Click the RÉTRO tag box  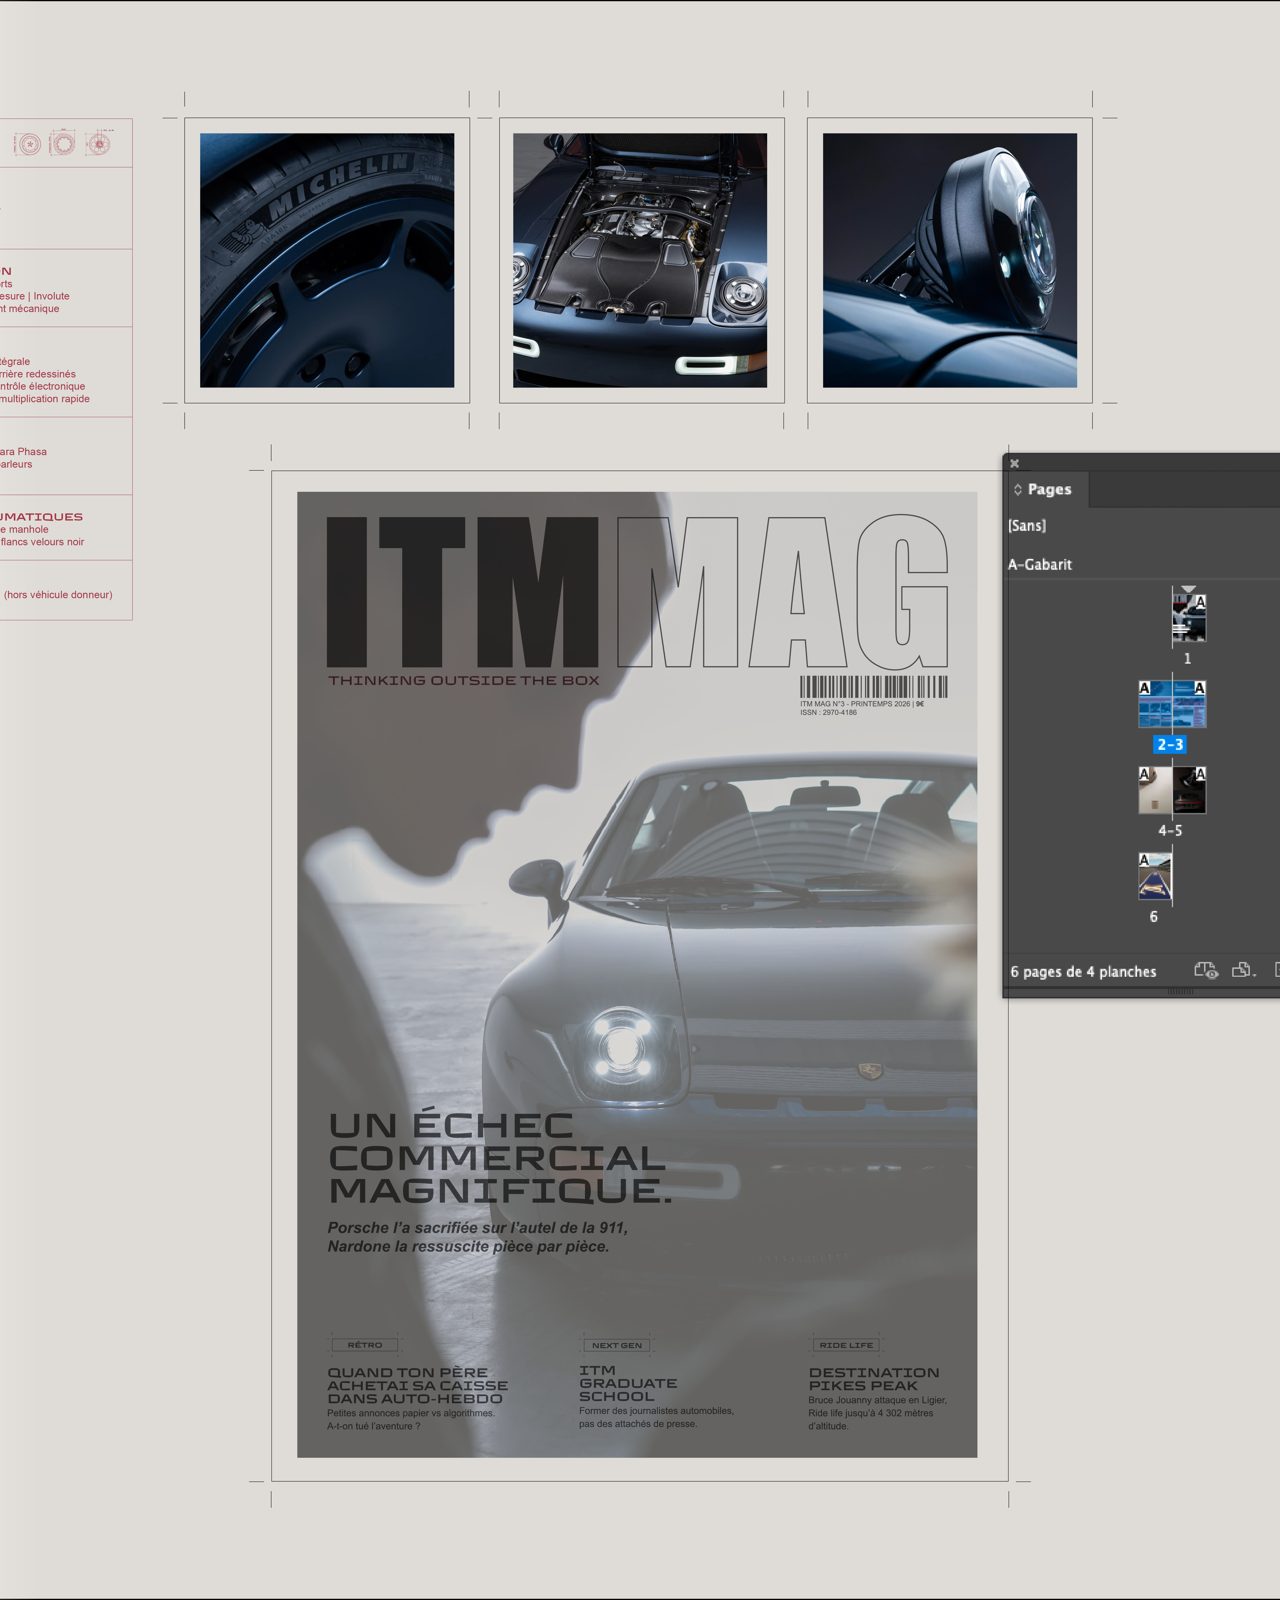point(365,1345)
